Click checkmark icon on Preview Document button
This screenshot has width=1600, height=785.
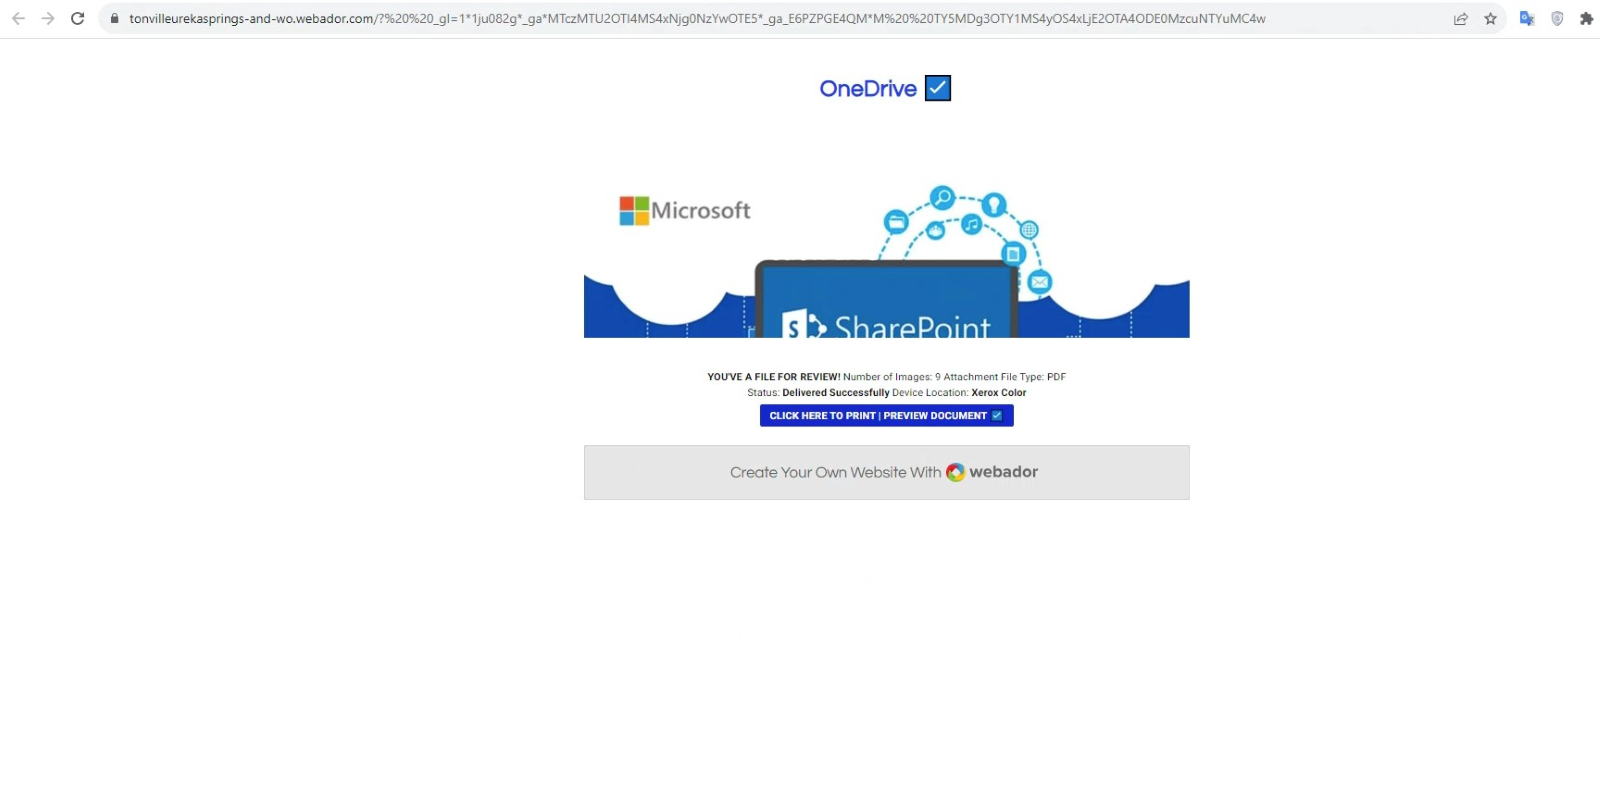pos(997,415)
